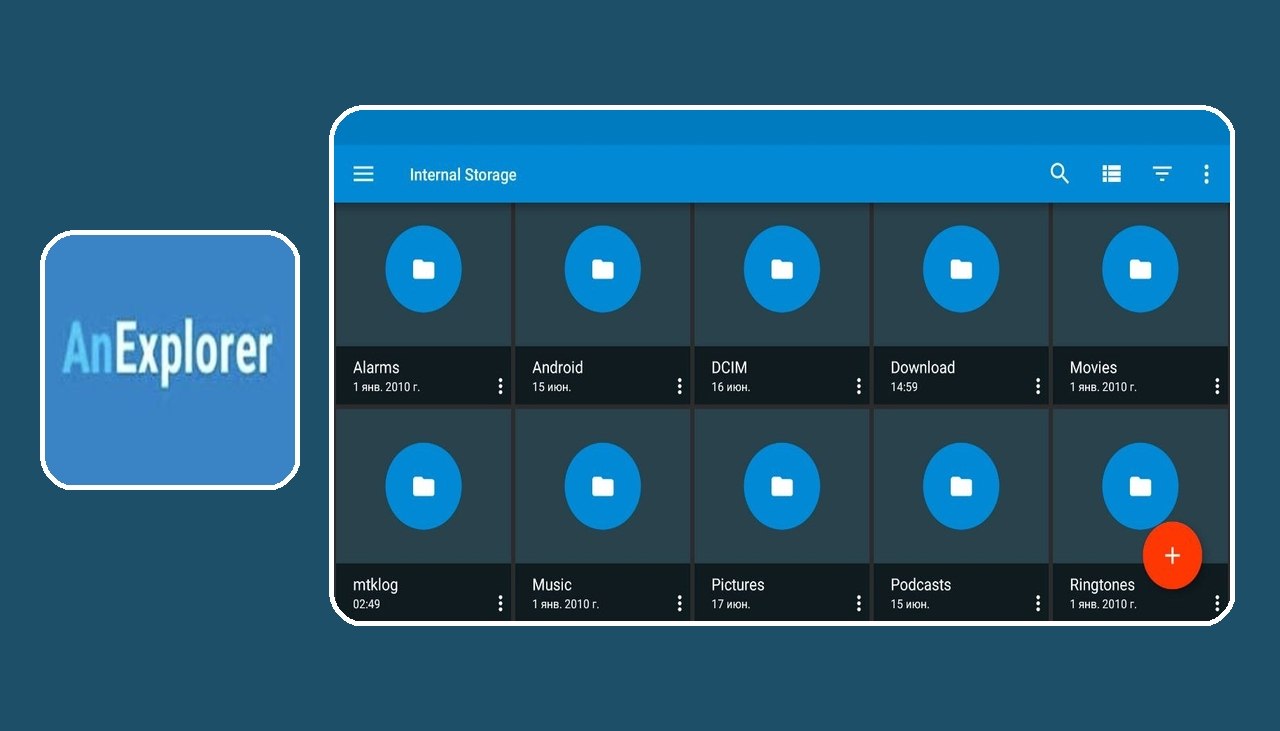Open the sort filter options
The image size is (1280, 731).
click(x=1162, y=174)
